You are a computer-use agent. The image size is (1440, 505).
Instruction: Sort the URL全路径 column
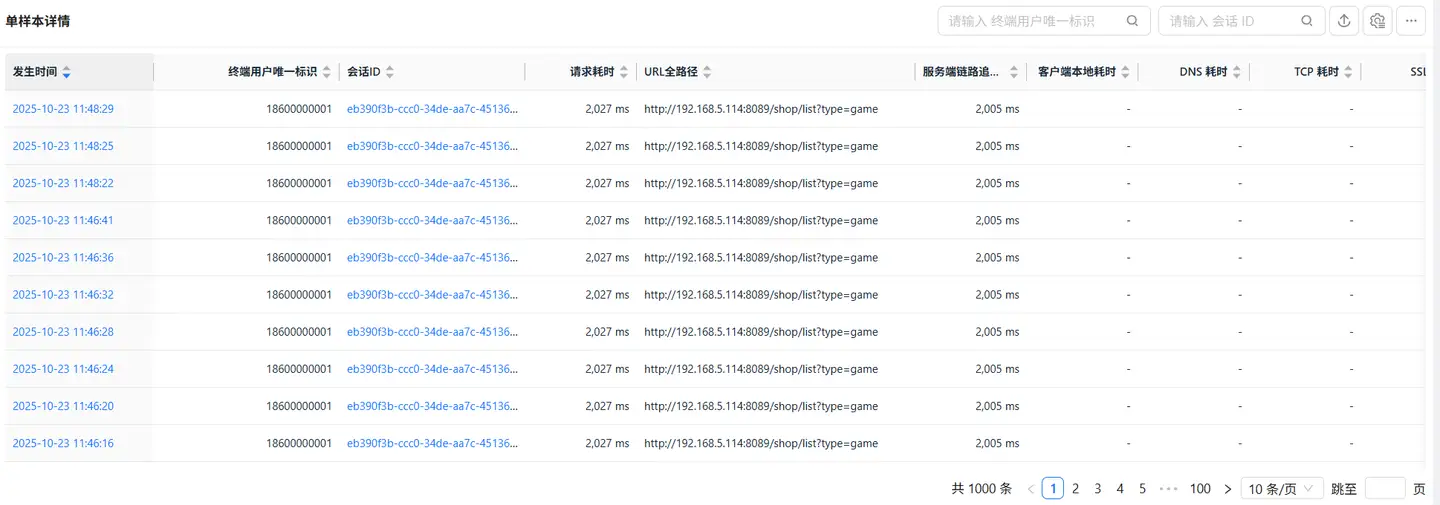(707, 72)
